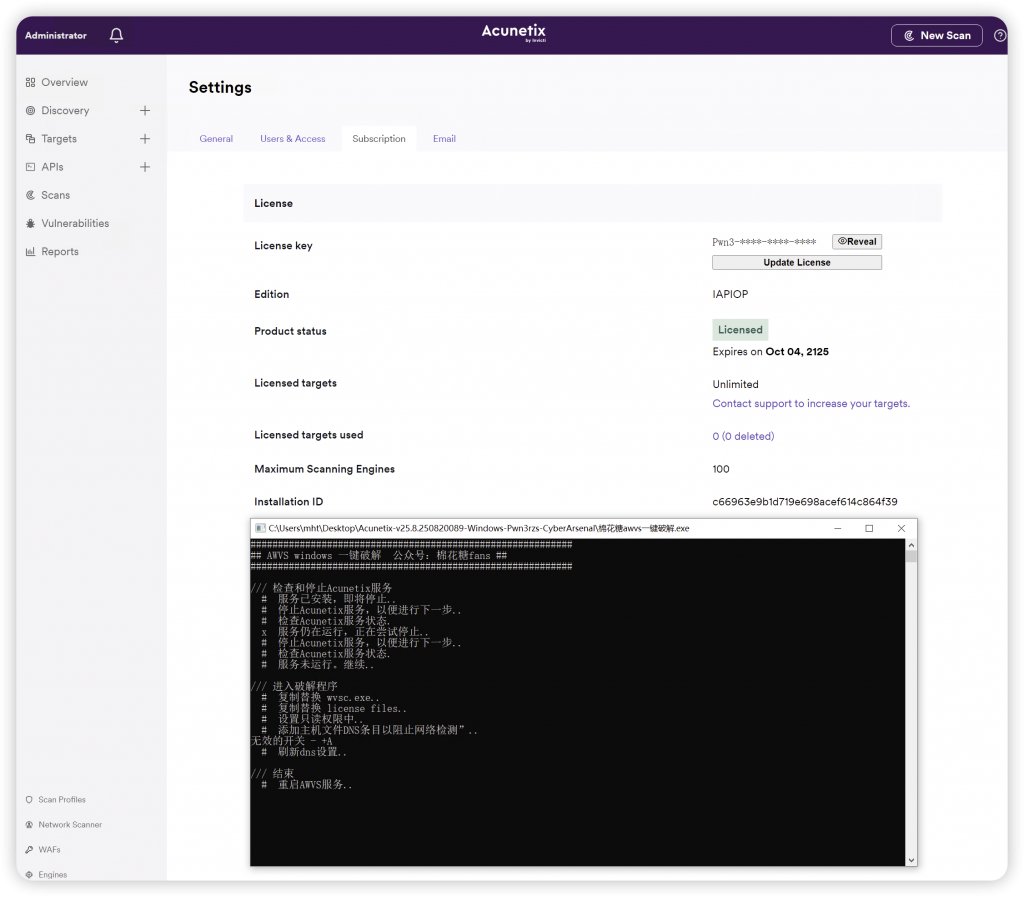Open Reports in the sidebar
1024x897 pixels.
(59, 252)
